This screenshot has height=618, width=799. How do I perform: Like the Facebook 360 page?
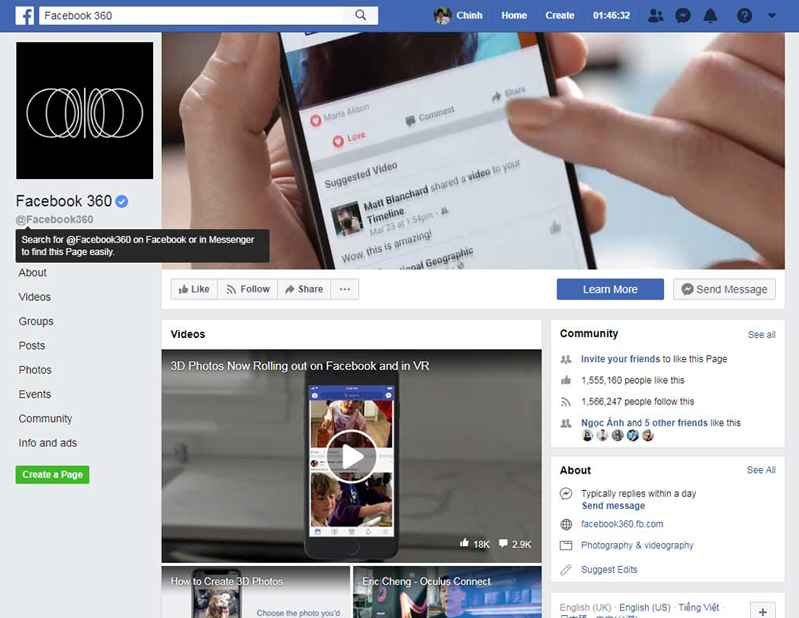coord(194,289)
